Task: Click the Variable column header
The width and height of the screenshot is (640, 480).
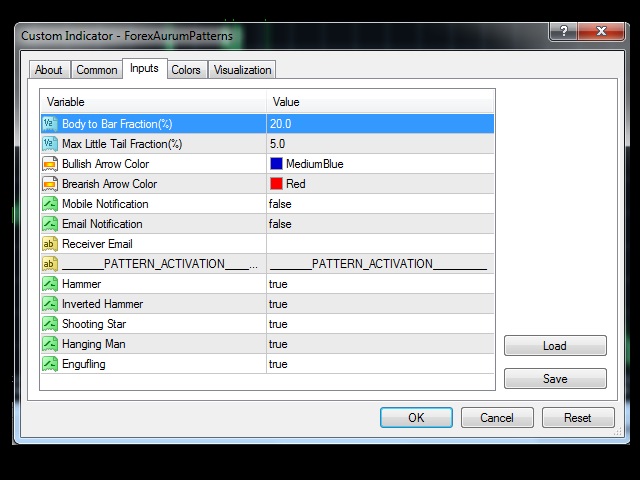Action: point(153,102)
